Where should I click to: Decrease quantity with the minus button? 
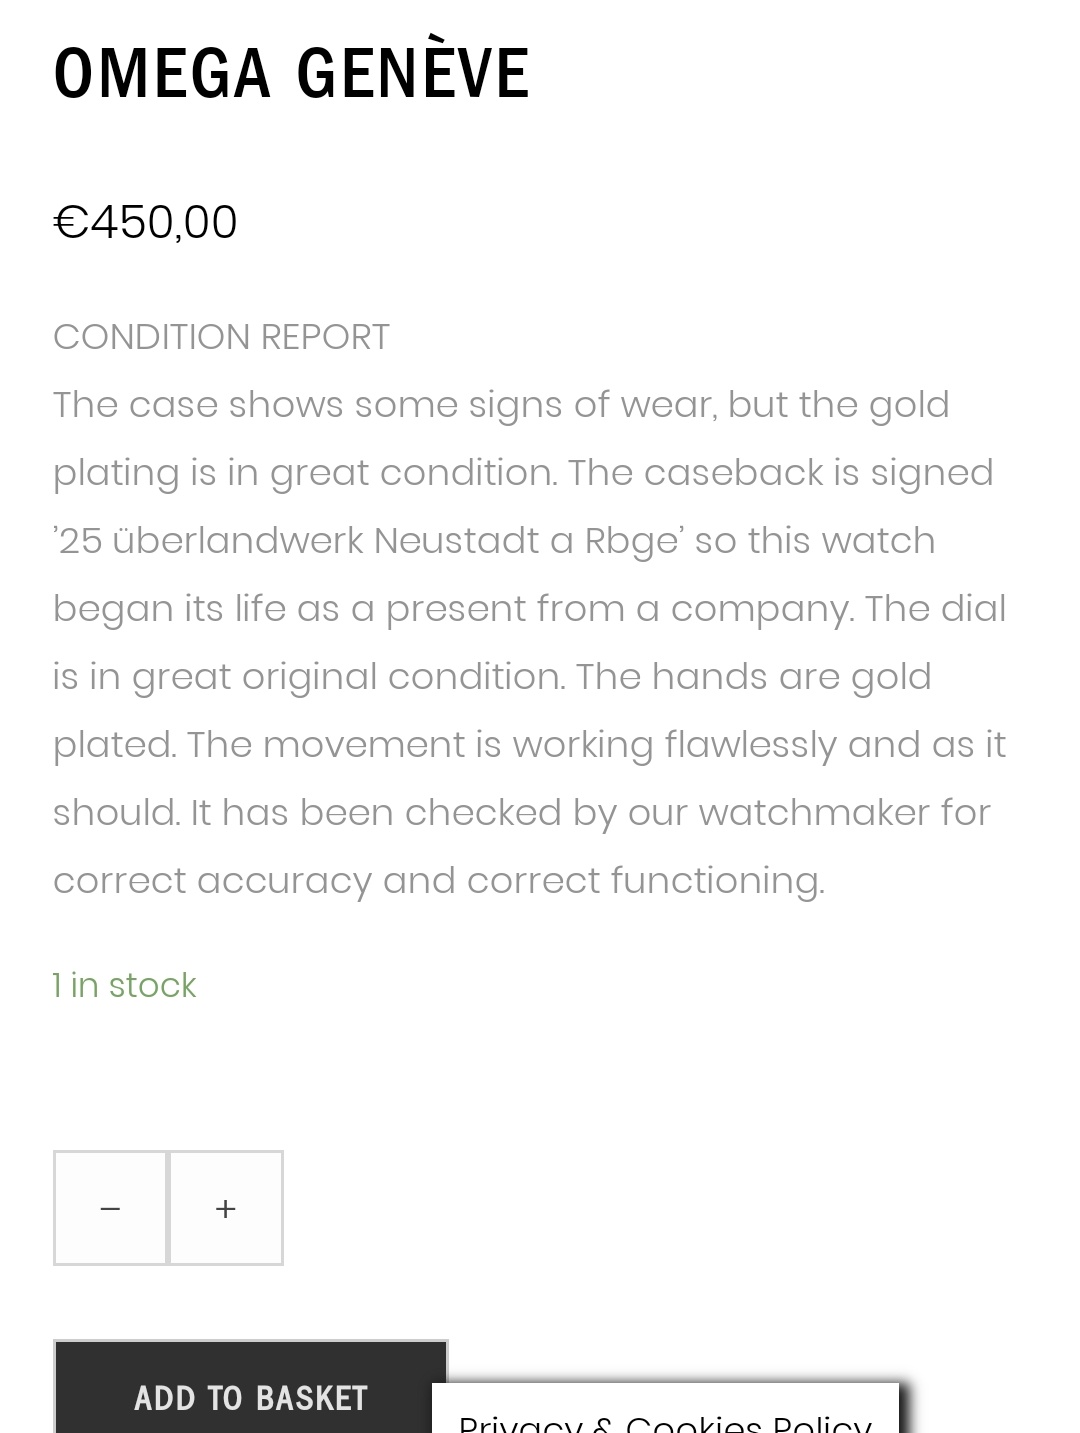point(110,1208)
